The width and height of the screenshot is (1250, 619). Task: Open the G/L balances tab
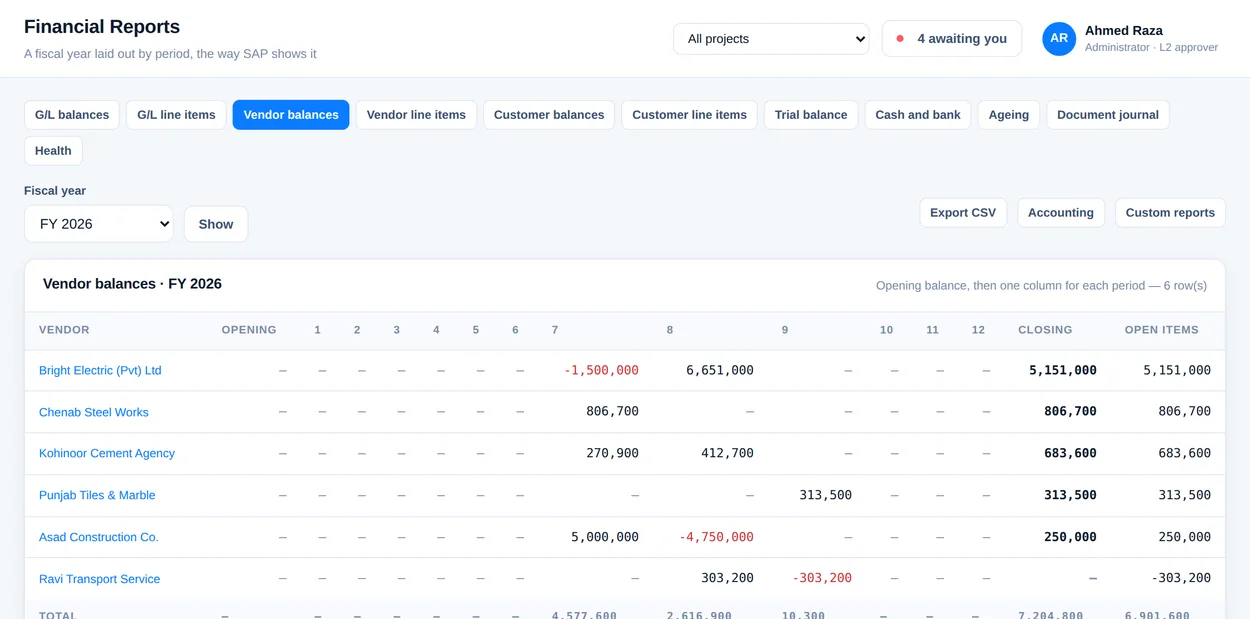[x=72, y=115]
